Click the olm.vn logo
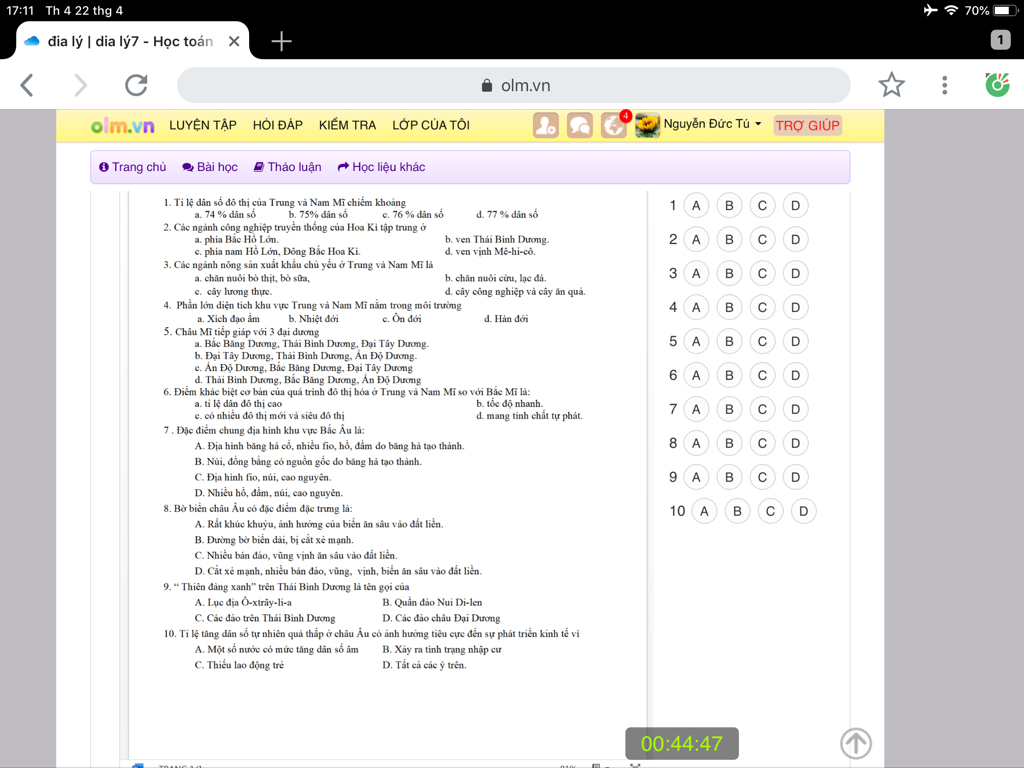This screenshot has height=768, width=1024. coord(123,125)
